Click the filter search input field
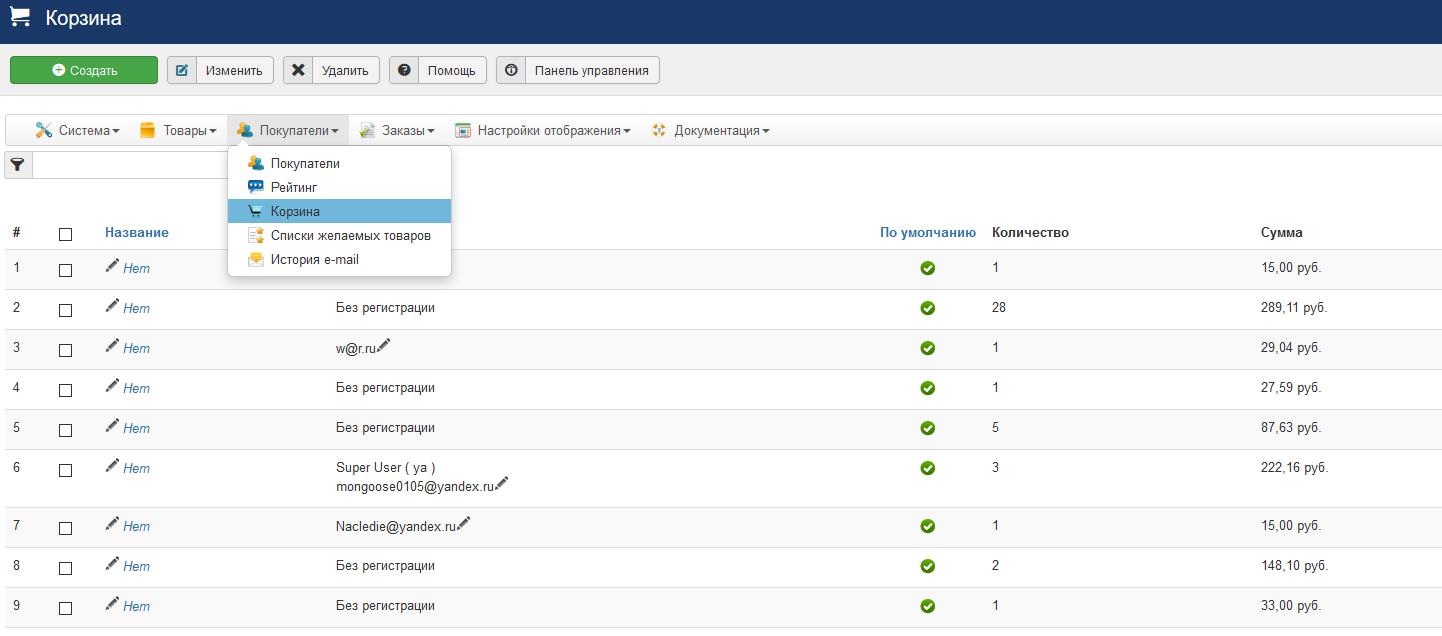1442x636 pixels. pyautogui.click(x=130, y=165)
